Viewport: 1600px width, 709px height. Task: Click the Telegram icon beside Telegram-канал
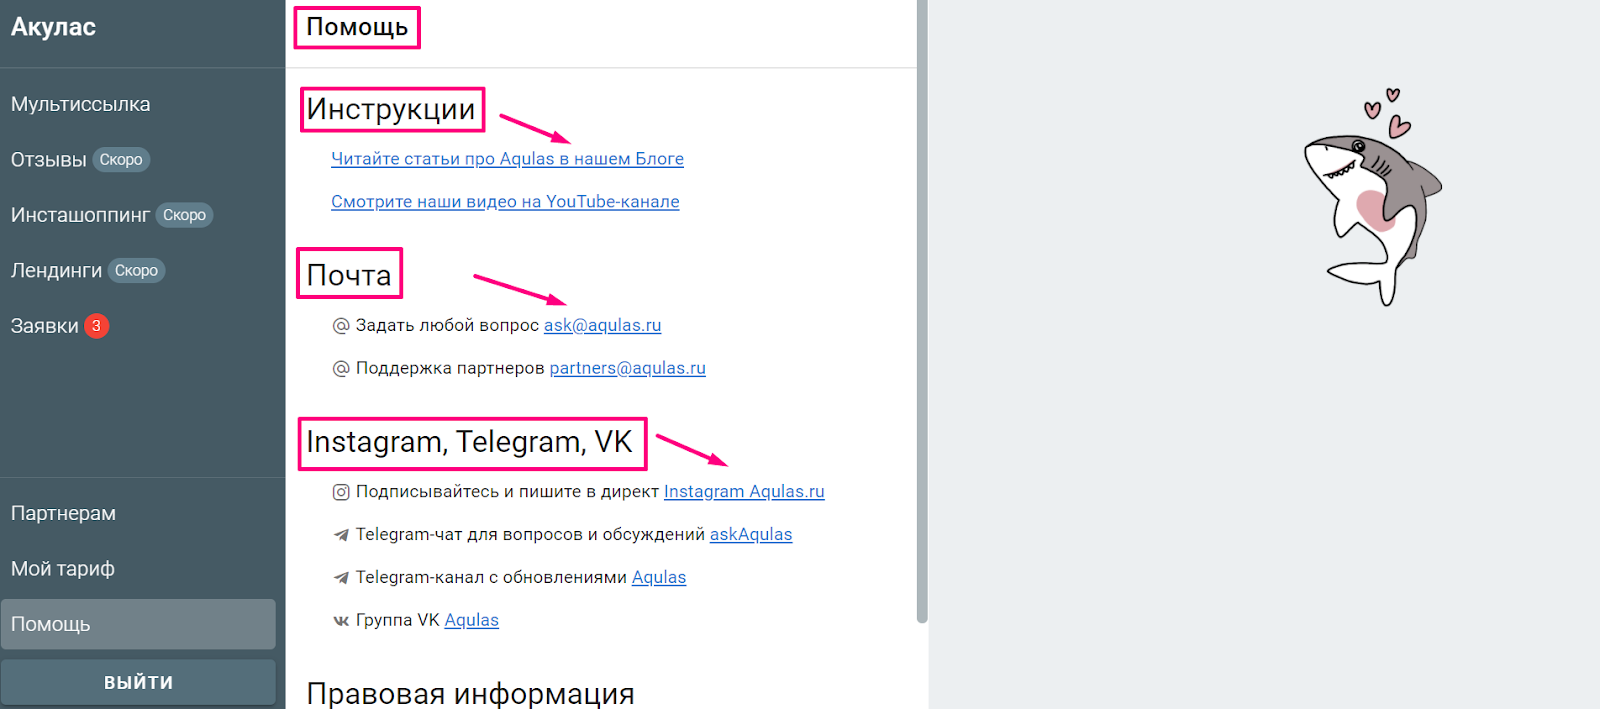click(341, 578)
